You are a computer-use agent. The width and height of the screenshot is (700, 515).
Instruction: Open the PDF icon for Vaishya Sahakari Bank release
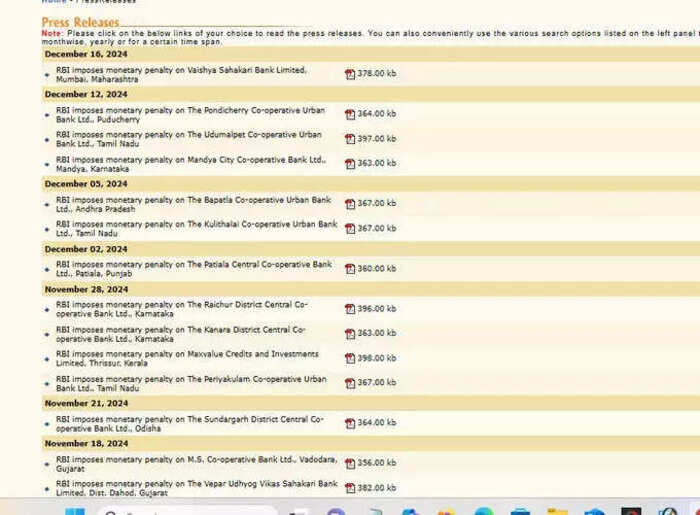pos(350,74)
